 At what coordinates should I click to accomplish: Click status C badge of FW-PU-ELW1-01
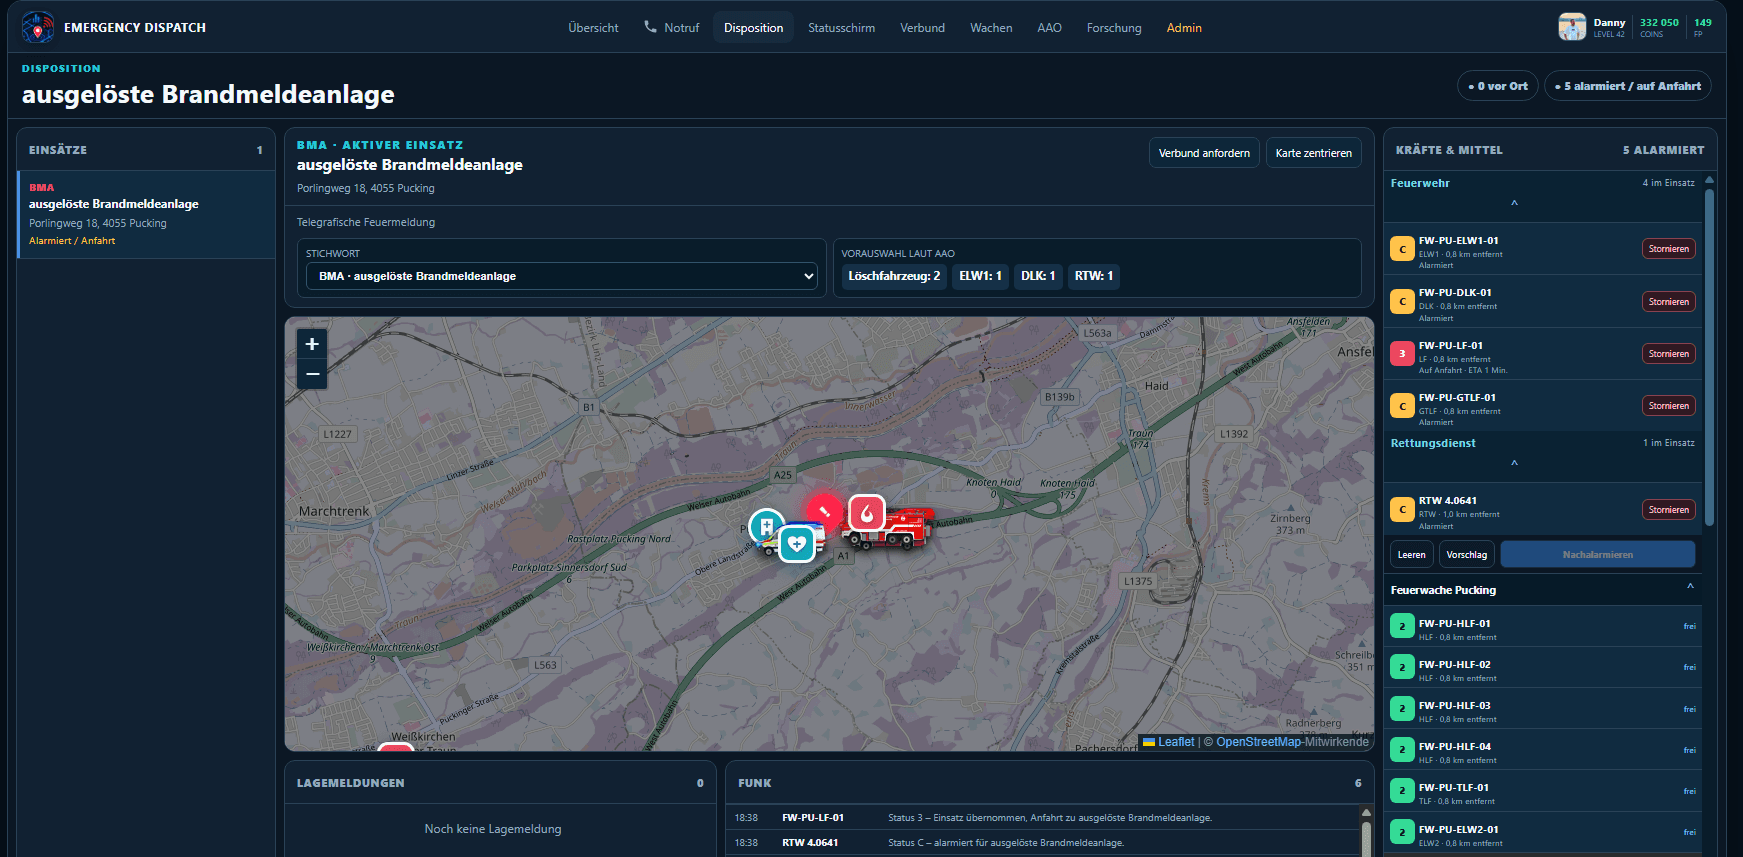(1402, 249)
